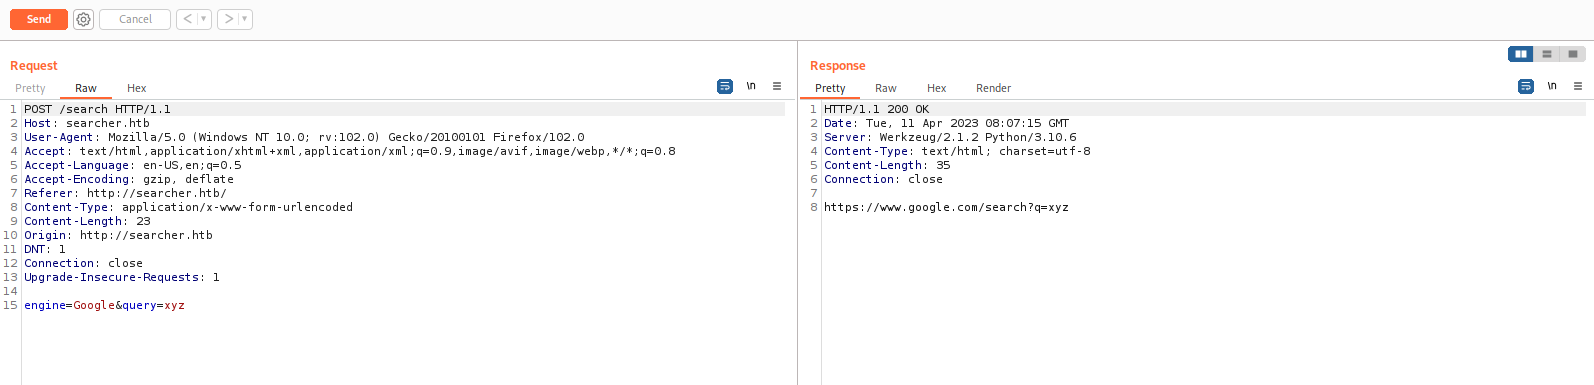1594x385 pixels.
Task: Click the Accept-Language header line
Action: (x=133, y=165)
